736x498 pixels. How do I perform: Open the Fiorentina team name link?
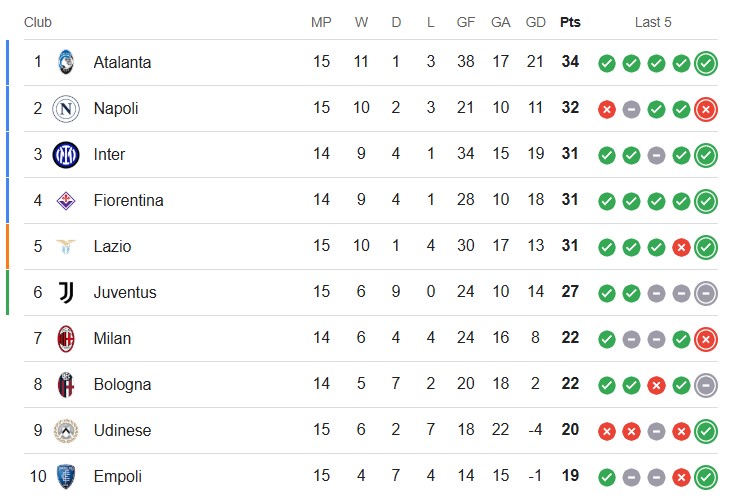pyautogui.click(x=129, y=200)
